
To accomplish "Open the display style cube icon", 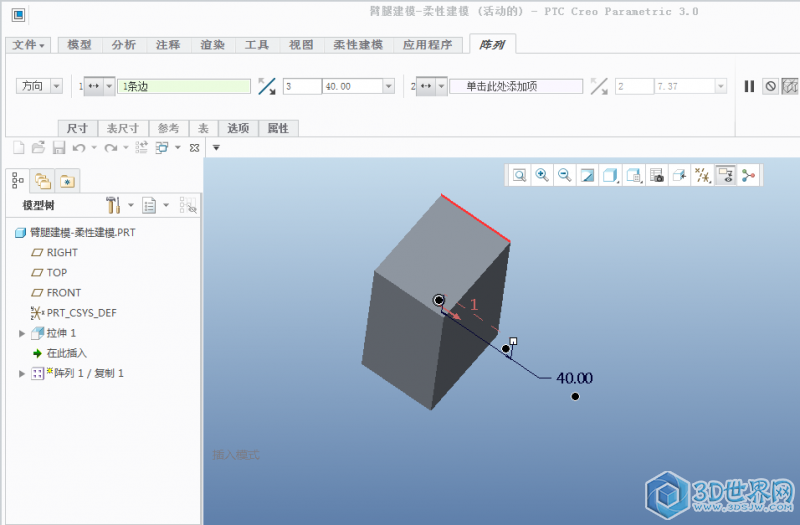I will point(610,176).
